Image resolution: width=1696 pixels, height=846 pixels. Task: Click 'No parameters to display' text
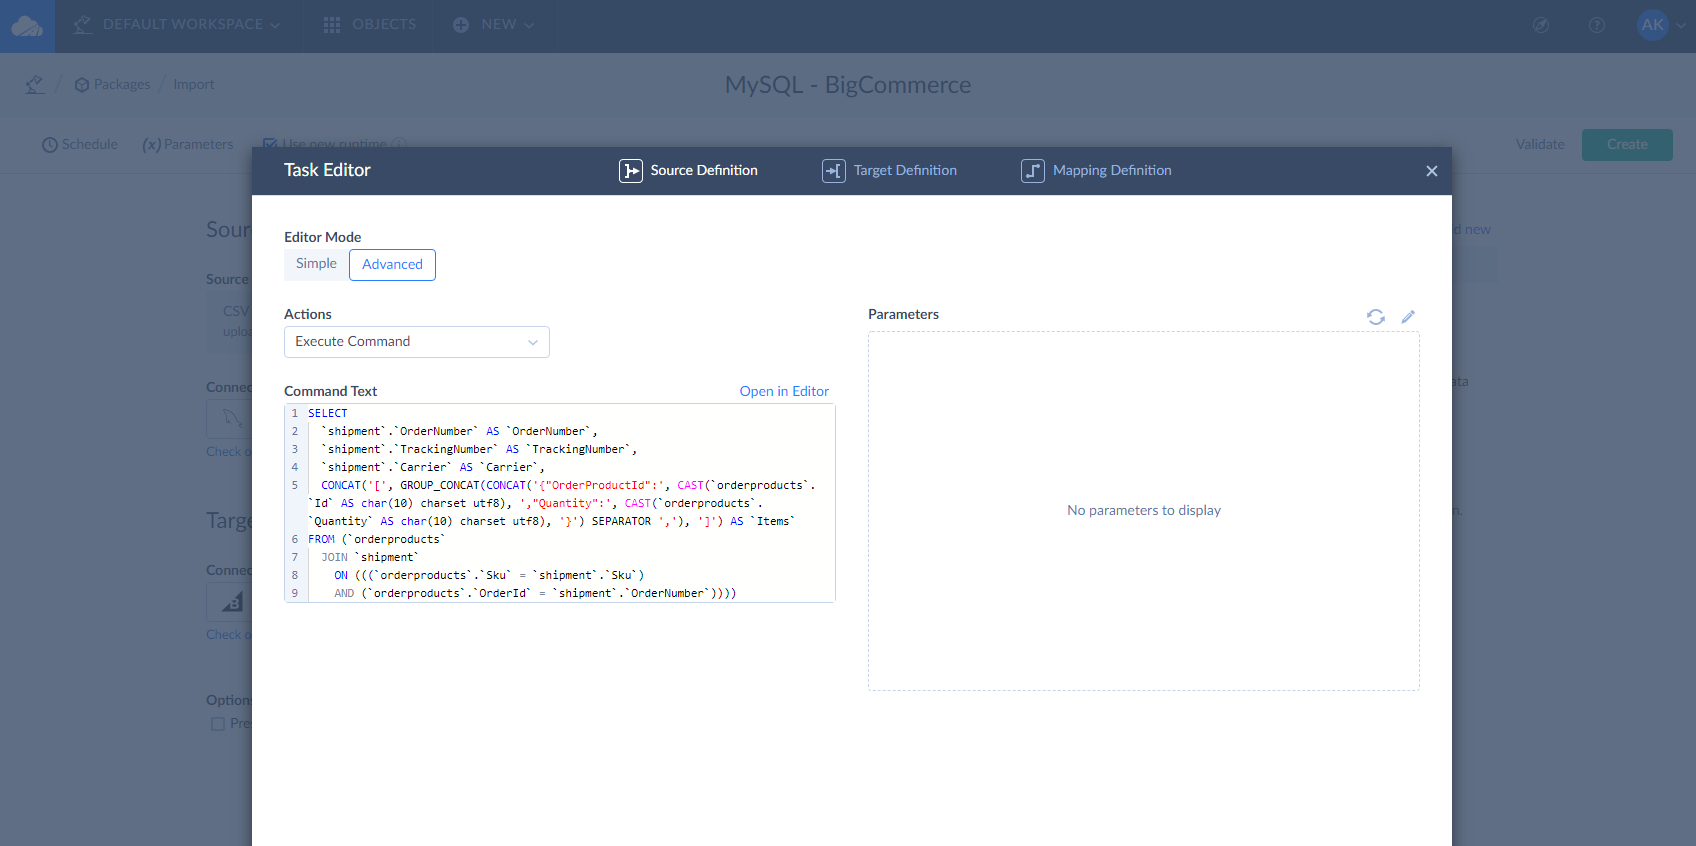tap(1144, 510)
